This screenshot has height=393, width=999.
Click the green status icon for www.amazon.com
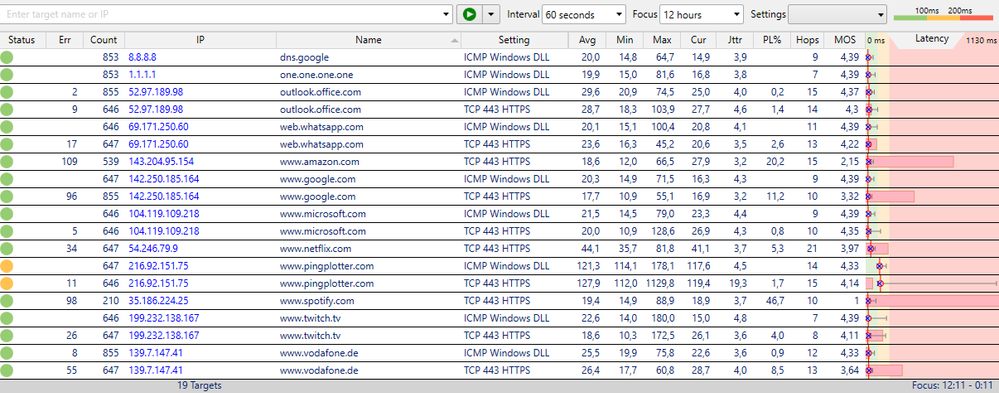tap(7, 162)
